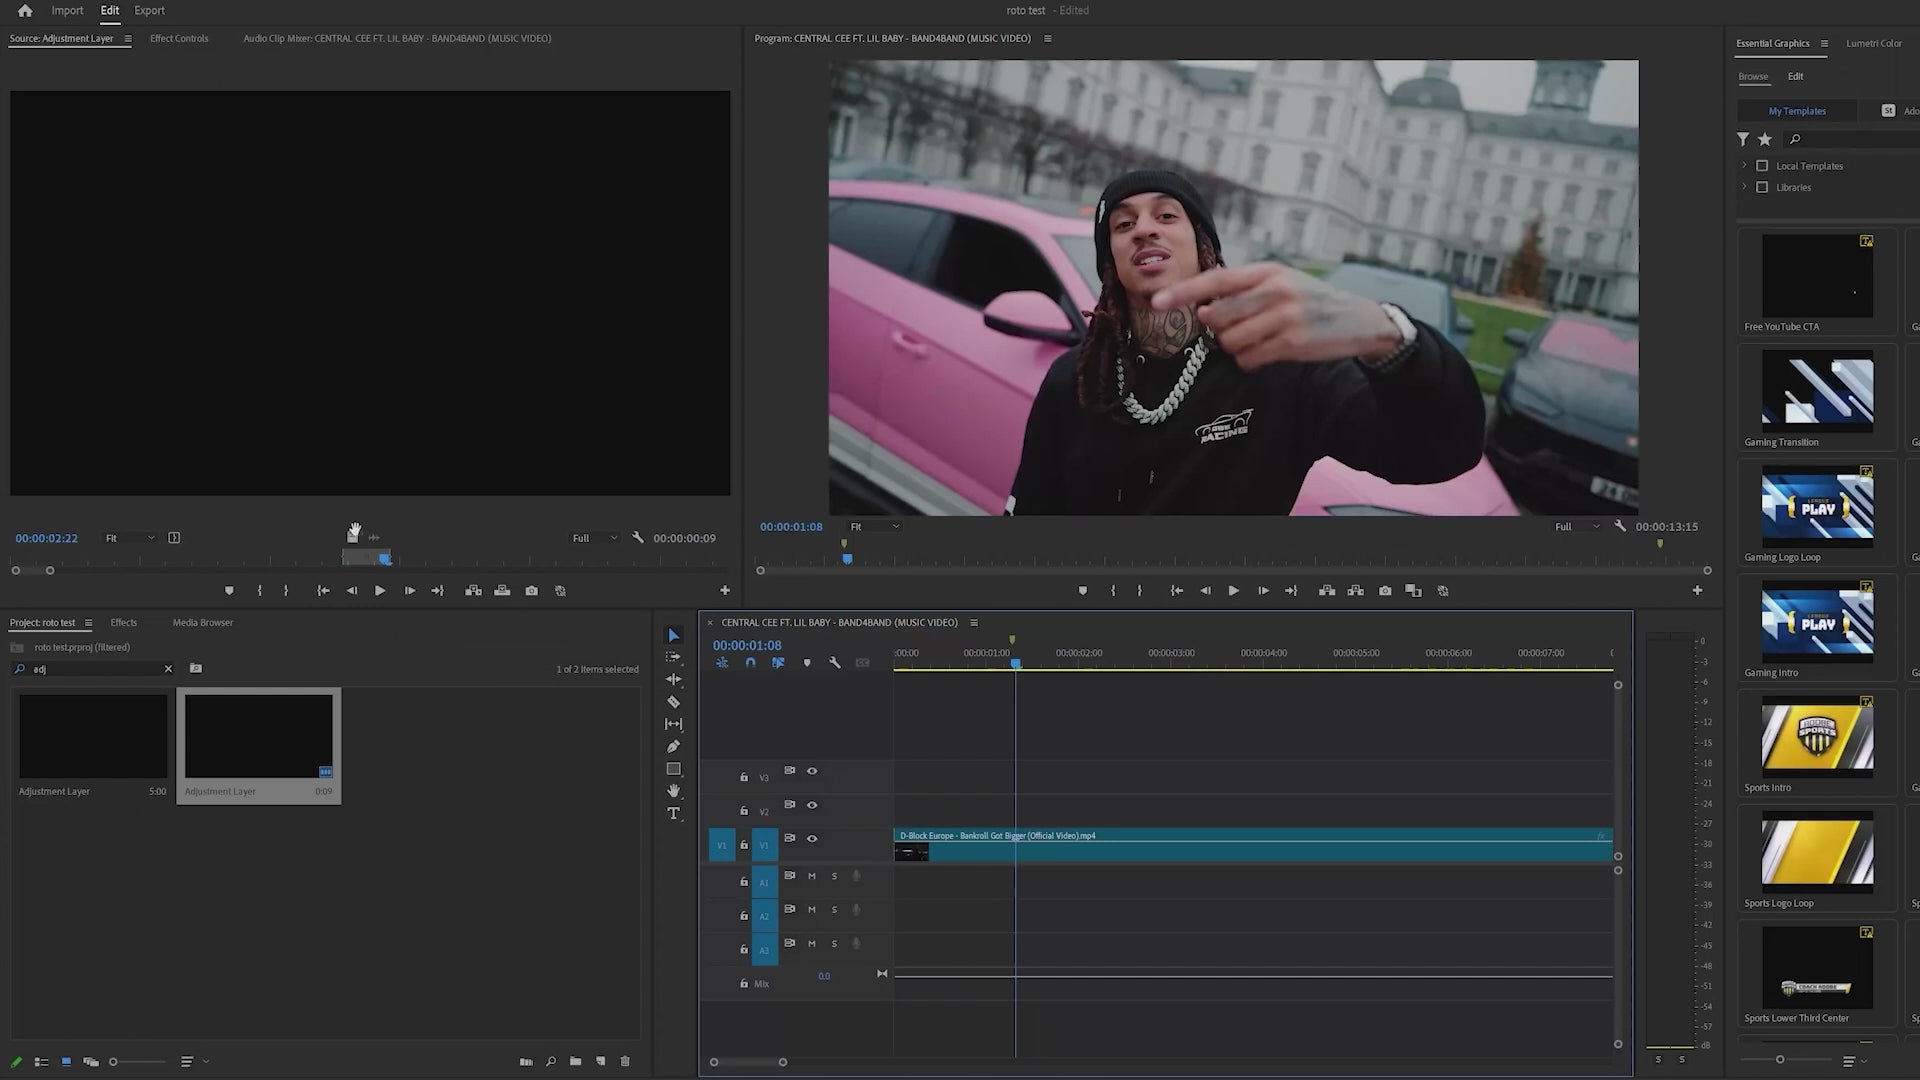Image resolution: width=1920 pixels, height=1080 pixels.
Task: Select the Razor tool in toolbar
Action: click(674, 702)
